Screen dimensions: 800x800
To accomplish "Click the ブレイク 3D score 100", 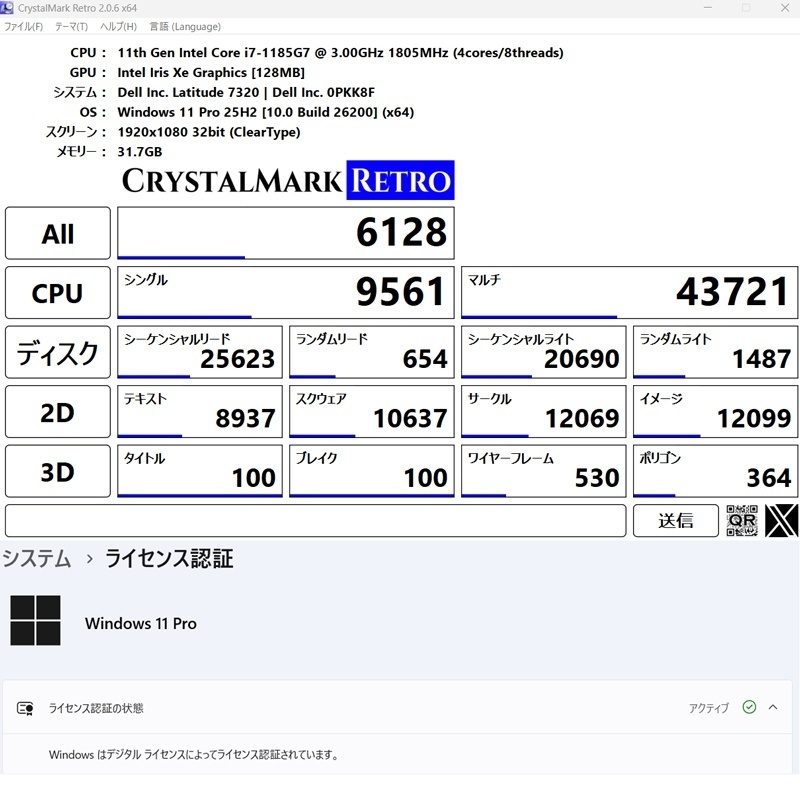I will coord(371,471).
